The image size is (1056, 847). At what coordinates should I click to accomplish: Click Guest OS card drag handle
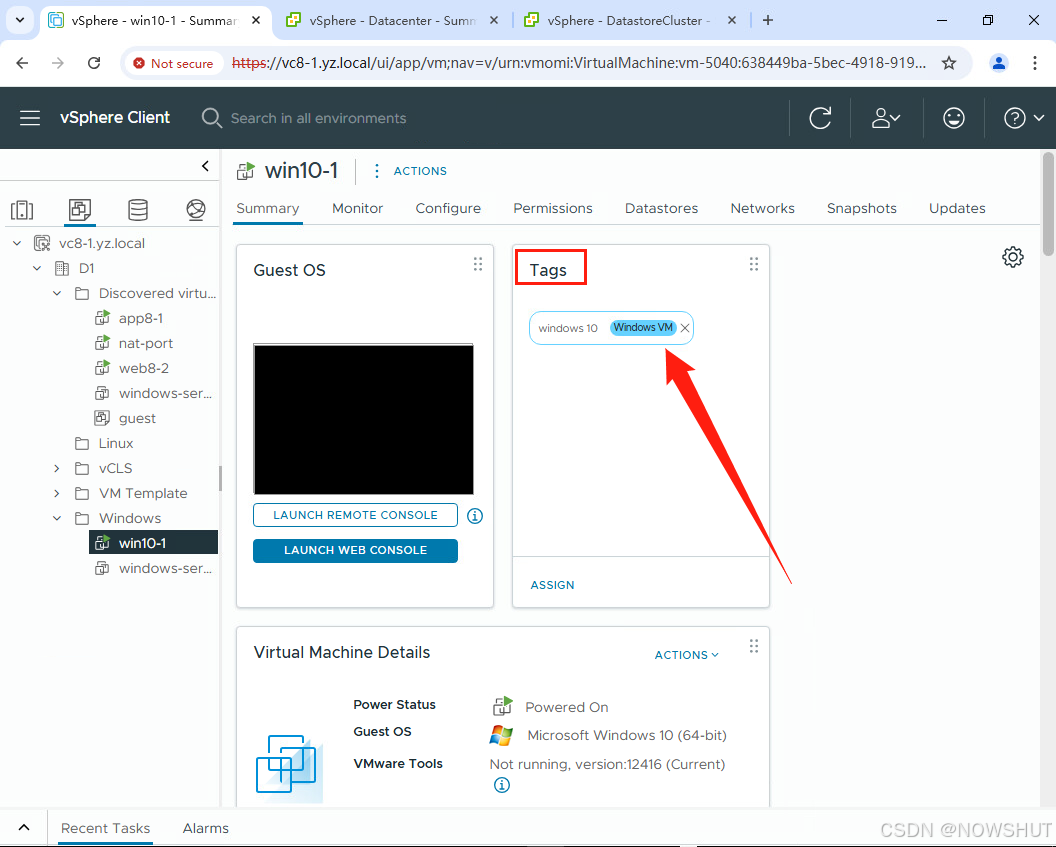click(477, 264)
